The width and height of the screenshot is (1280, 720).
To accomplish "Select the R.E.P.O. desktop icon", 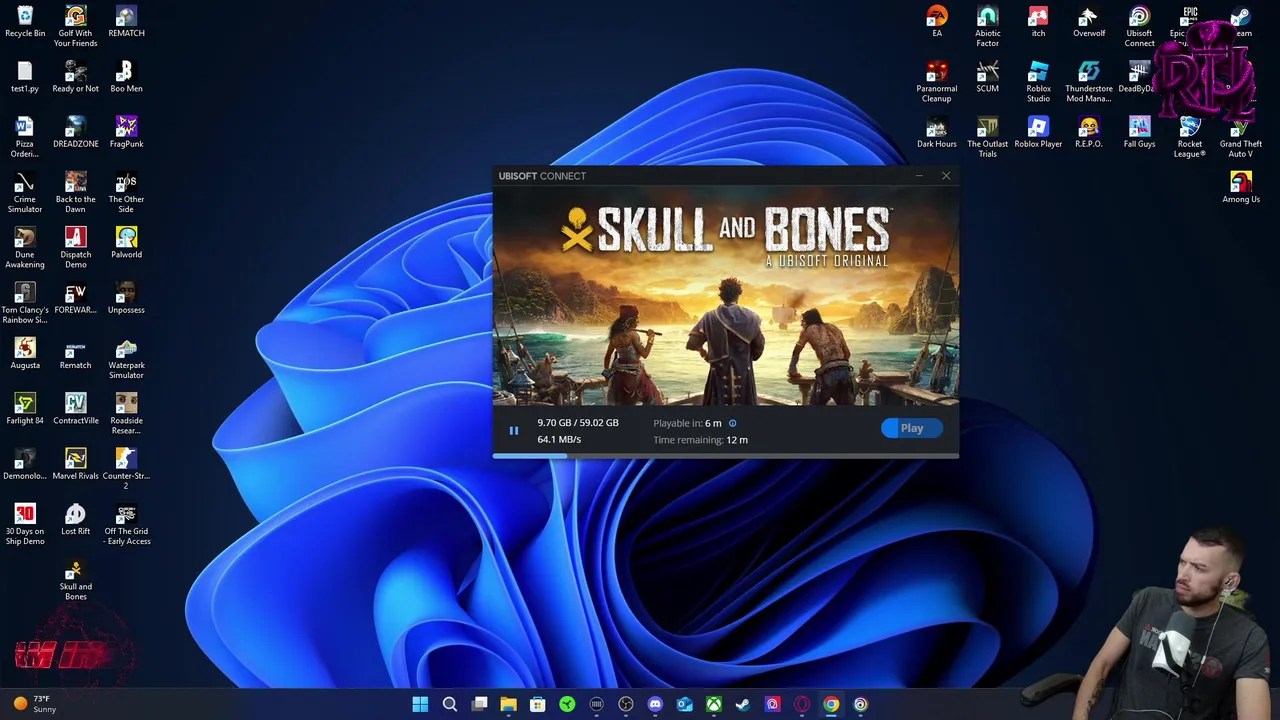I will (x=1089, y=132).
